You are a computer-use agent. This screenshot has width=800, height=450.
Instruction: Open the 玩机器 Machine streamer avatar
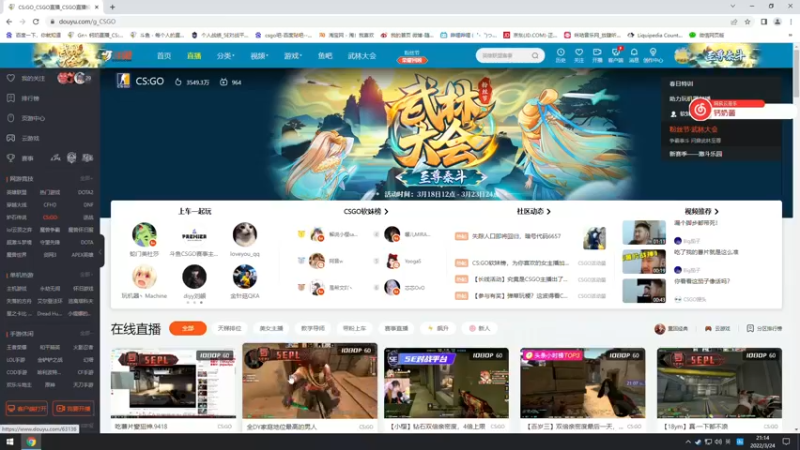point(144,277)
